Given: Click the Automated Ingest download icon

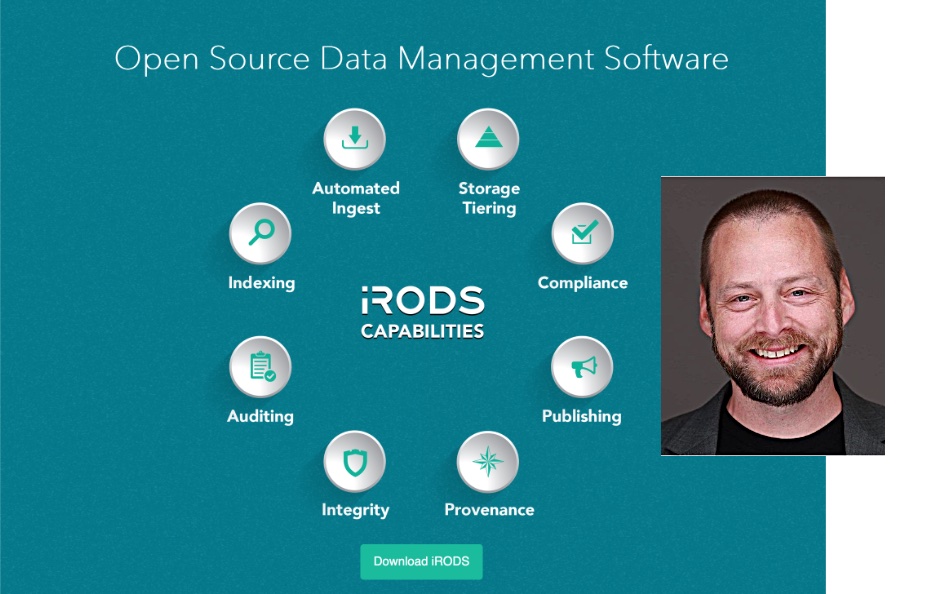Looking at the screenshot, I should coord(354,139).
